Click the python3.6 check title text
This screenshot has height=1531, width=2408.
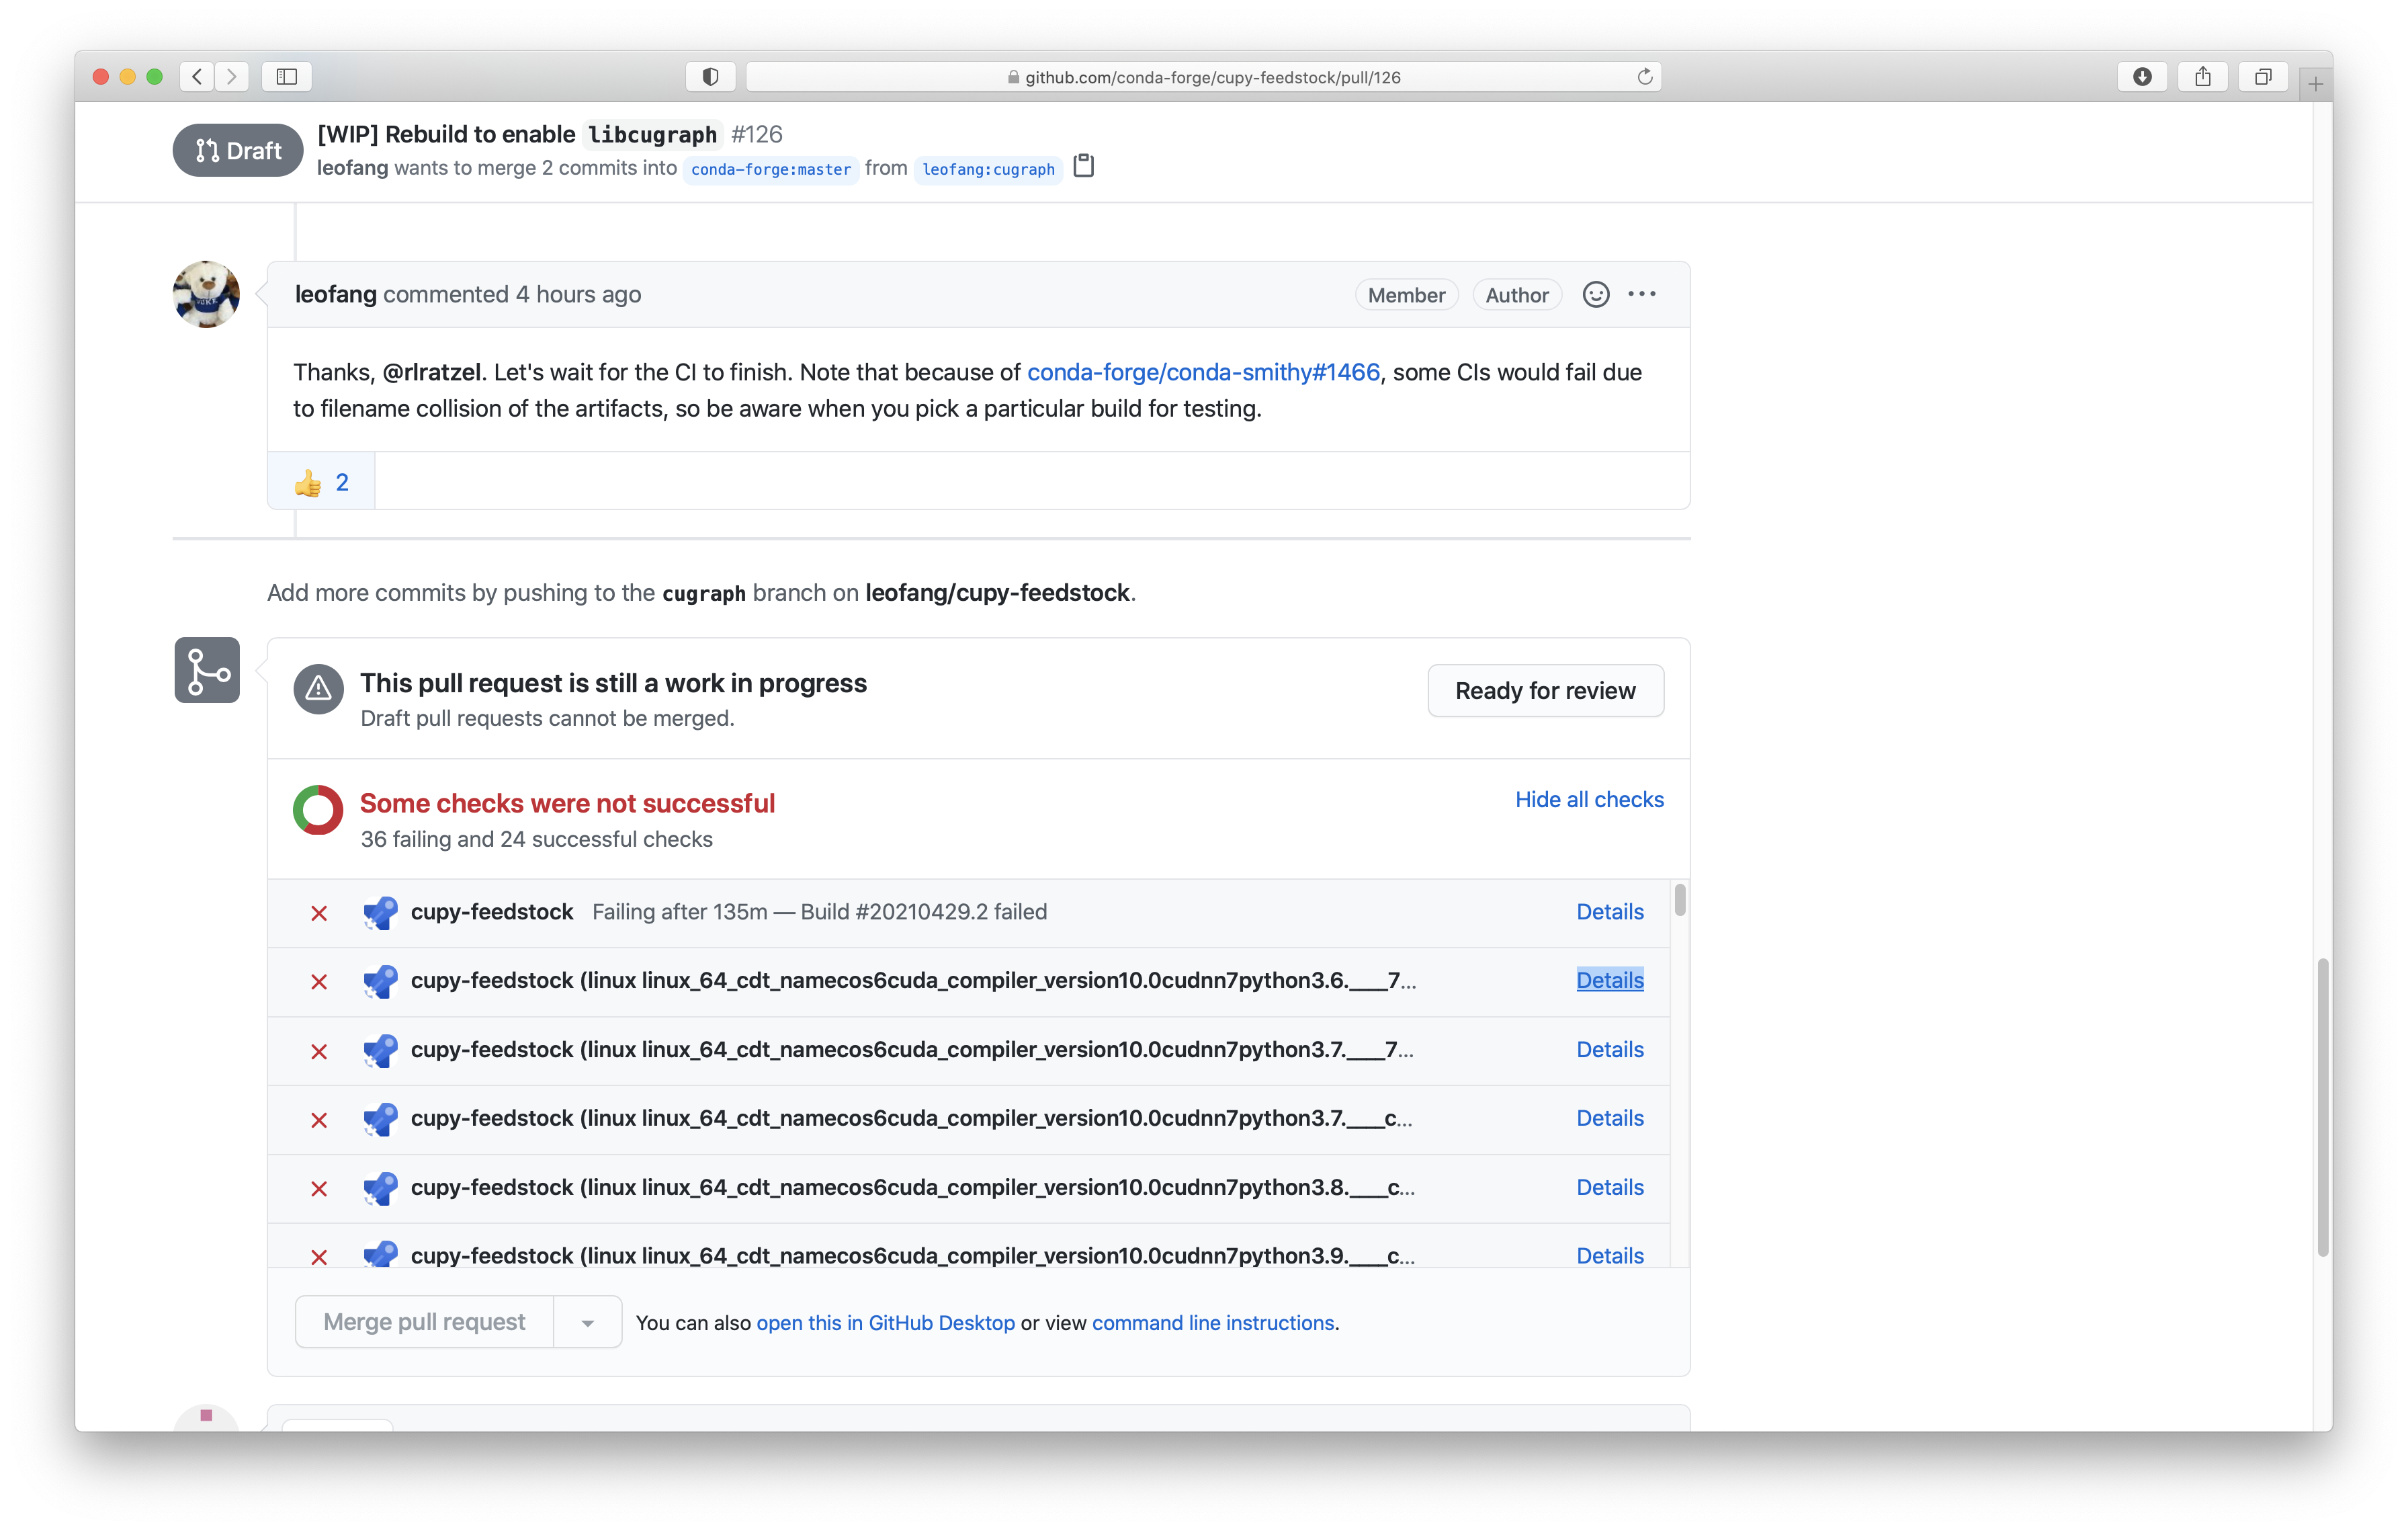913,981
